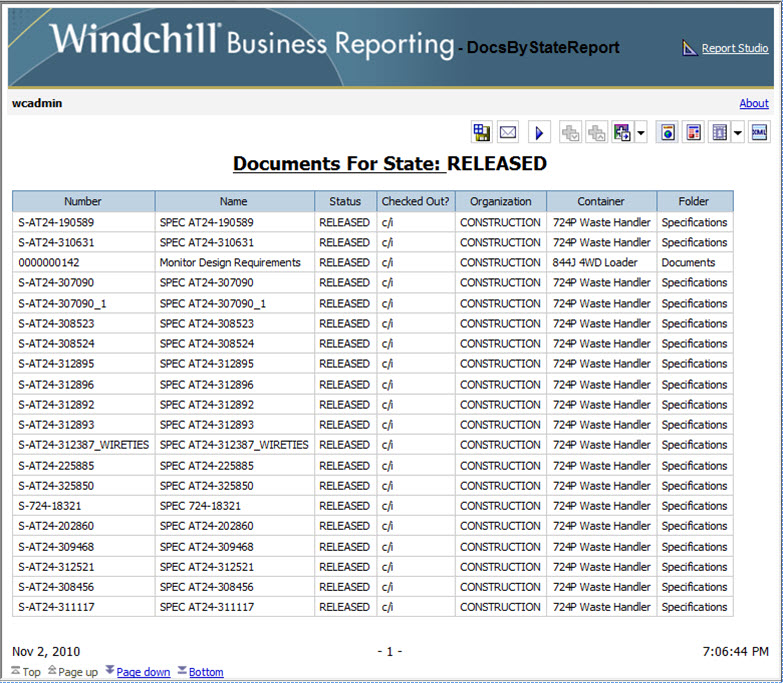View report in HTML format icon
The width and height of the screenshot is (783, 684).
pyautogui.click(x=667, y=132)
